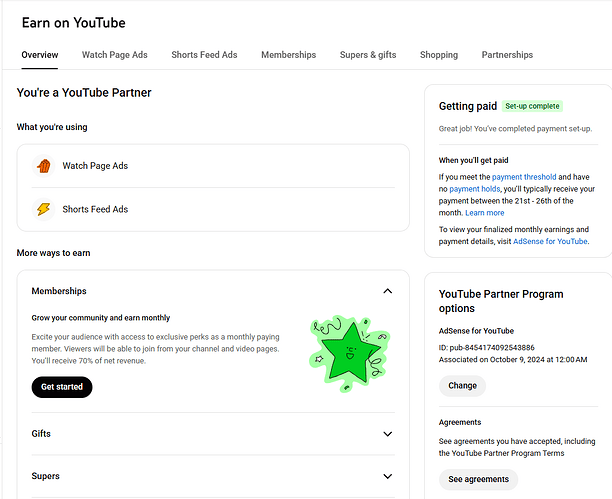The height and width of the screenshot is (499, 612).
Task: Click the Watch Page Ads popcorn icon
Action: pyautogui.click(x=43, y=166)
